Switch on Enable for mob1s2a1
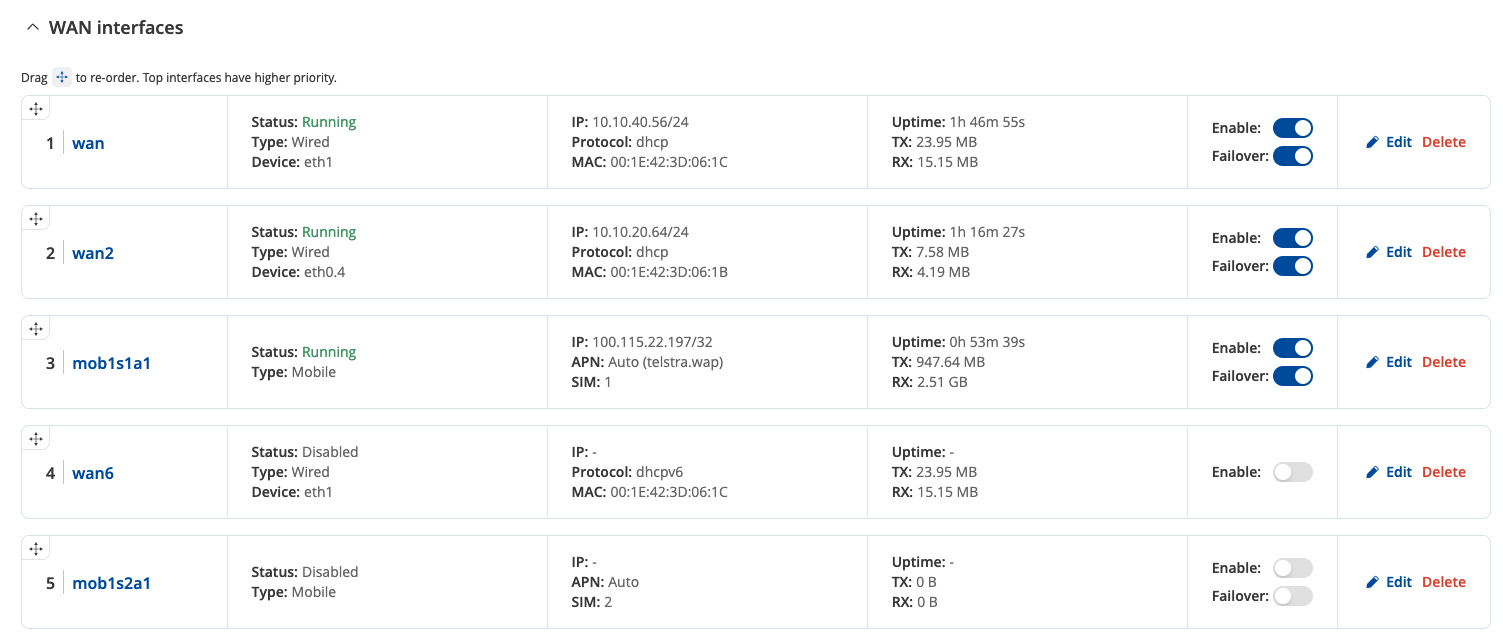 1292,568
